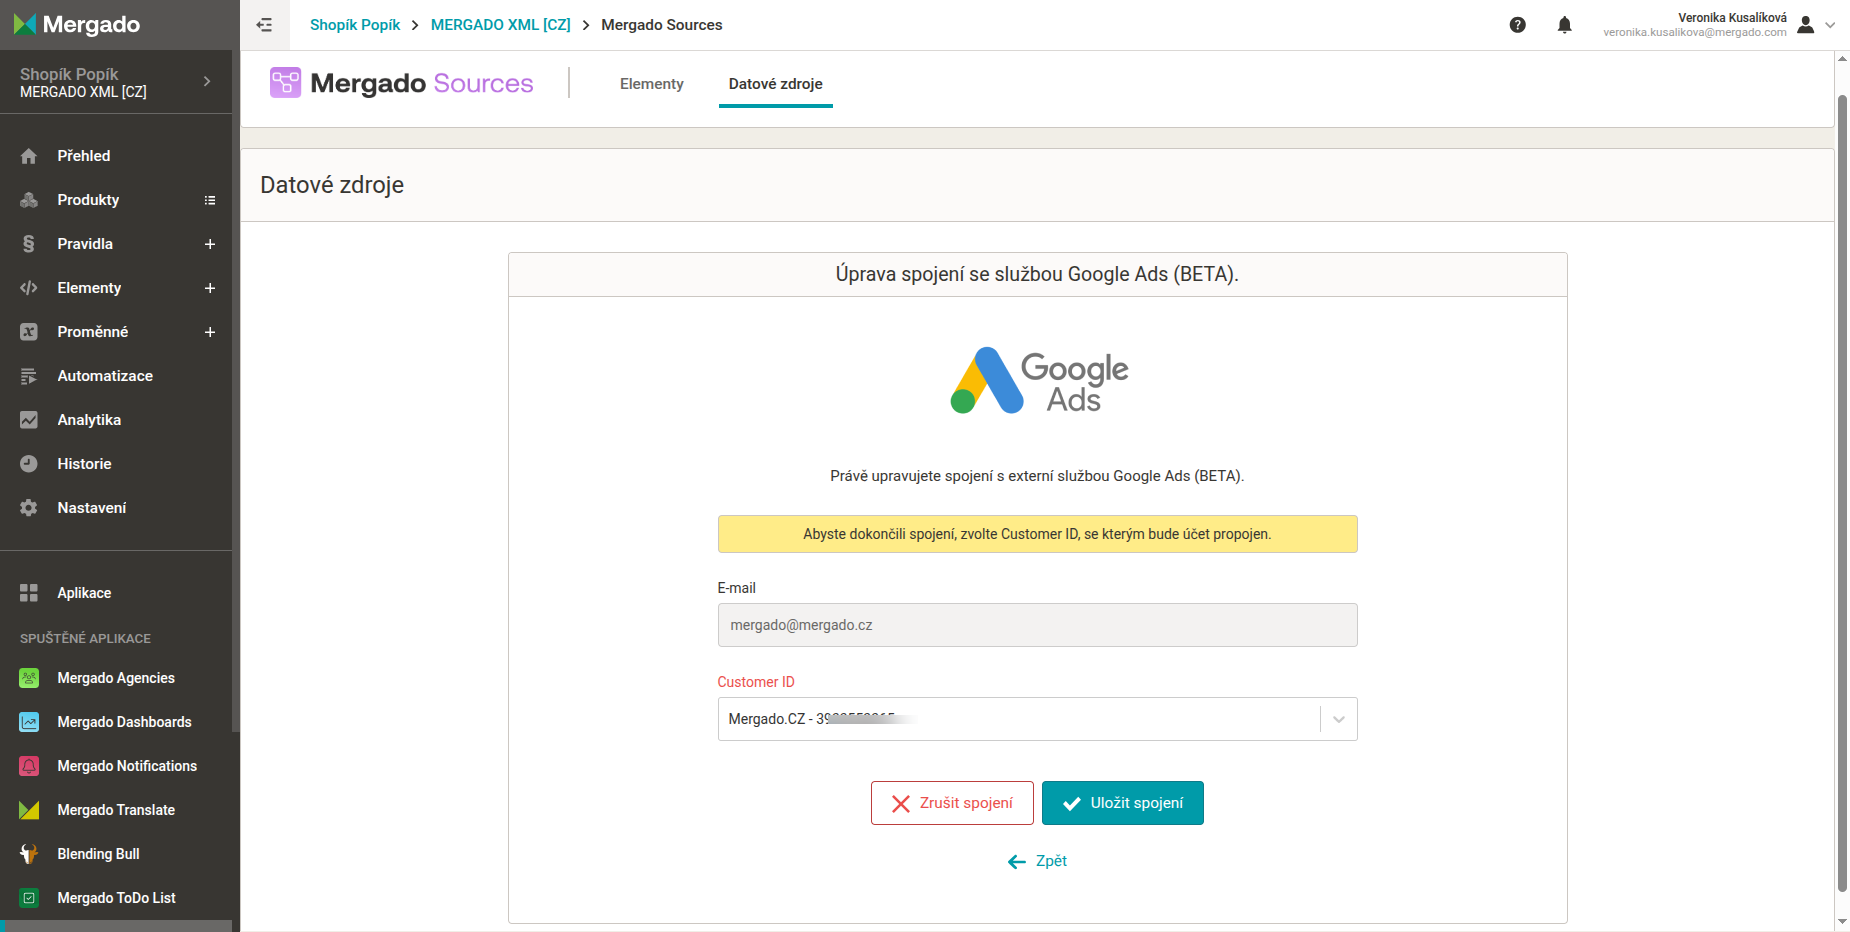1850x932 pixels.
Task: Click the Historie clock icon
Action: pyautogui.click(x=29, y=464)
